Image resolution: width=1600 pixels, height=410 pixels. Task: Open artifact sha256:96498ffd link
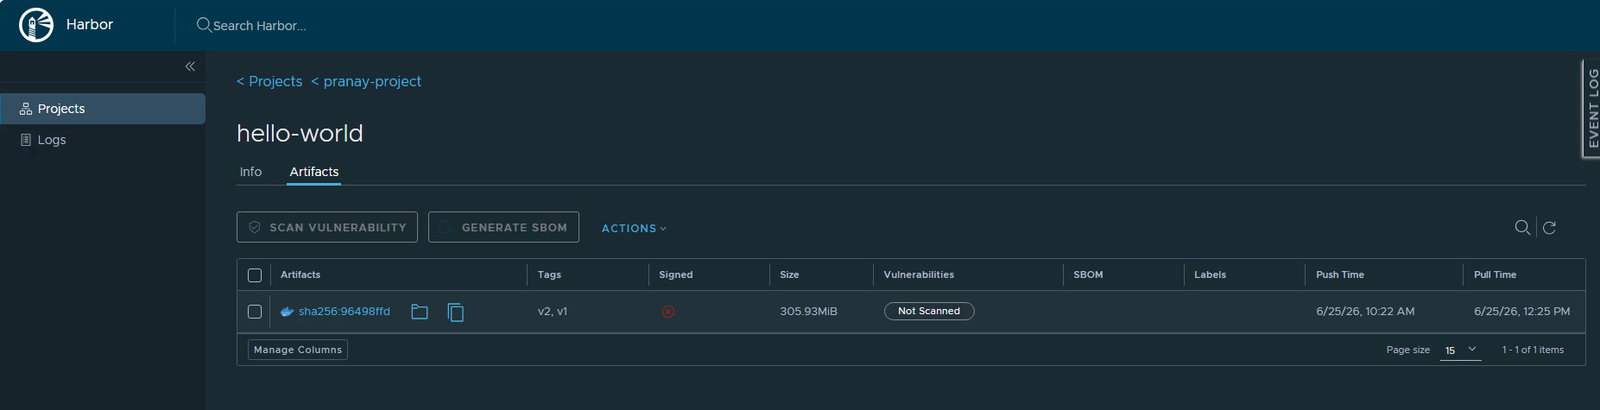(344, 312)
